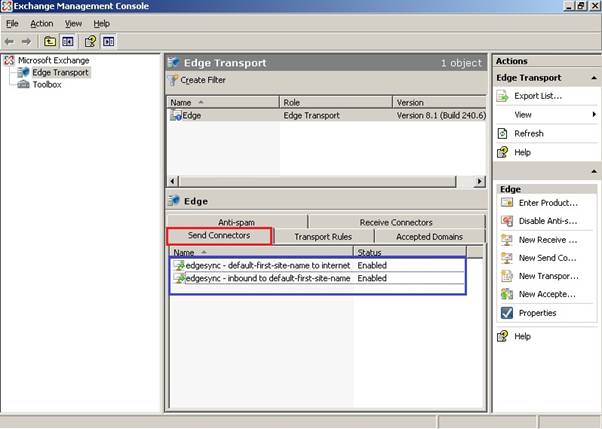Open the Action menu
Image resolution: width=602 pixels, height=429 pixels.
click(x=41, y=24)
